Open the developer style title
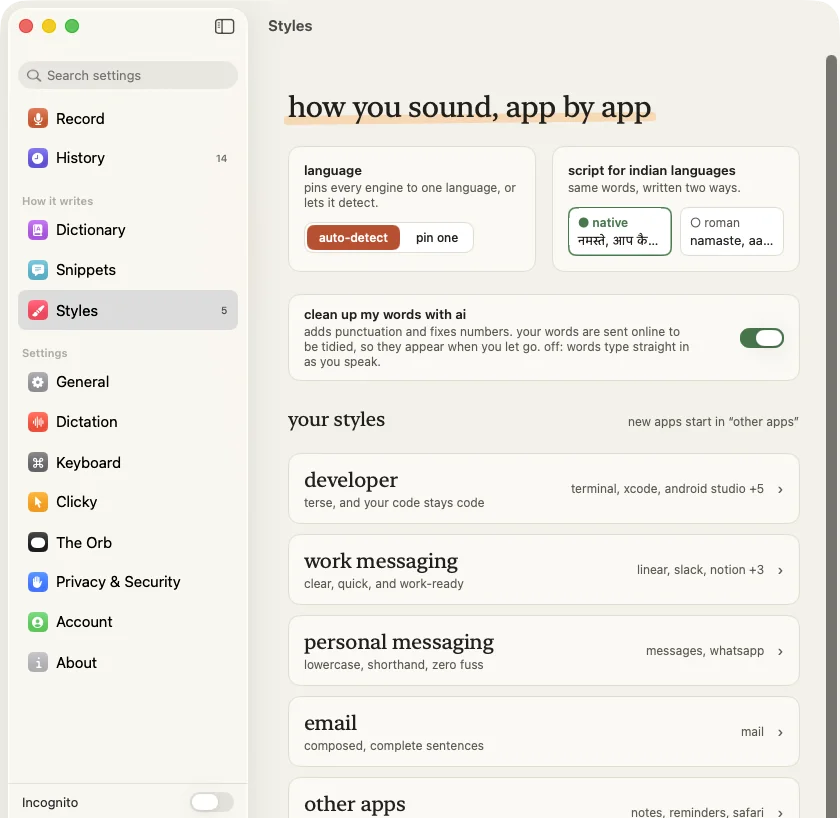Image resolution: width=840 pixels, height=818 pixels. tap(351, 480)
